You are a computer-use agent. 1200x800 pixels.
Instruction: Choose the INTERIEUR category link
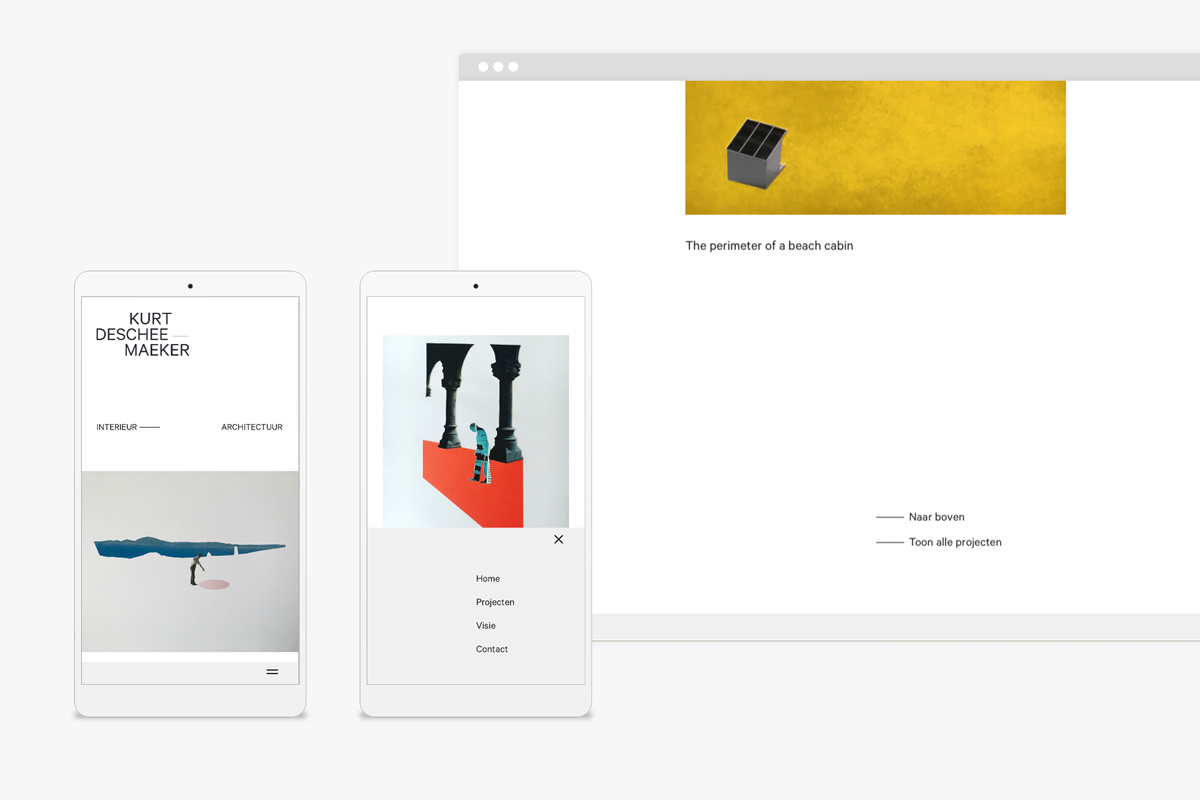click(128, 427)
